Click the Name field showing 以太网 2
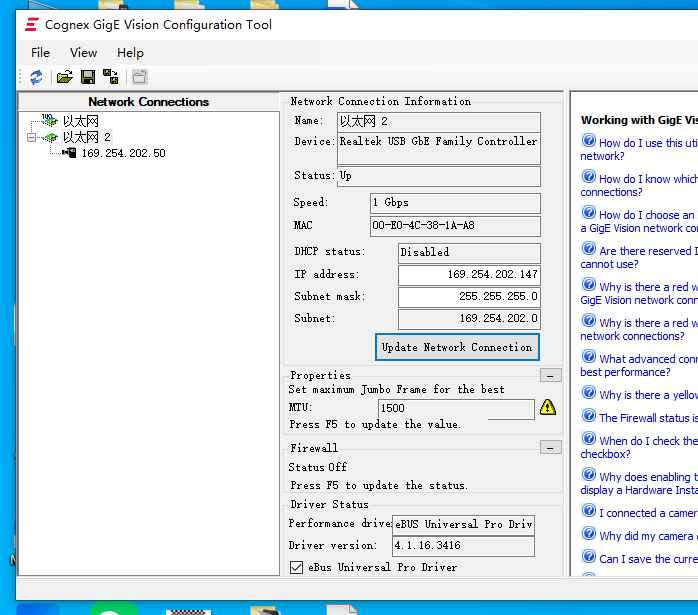The image size is (698, 615). [439, 121]
